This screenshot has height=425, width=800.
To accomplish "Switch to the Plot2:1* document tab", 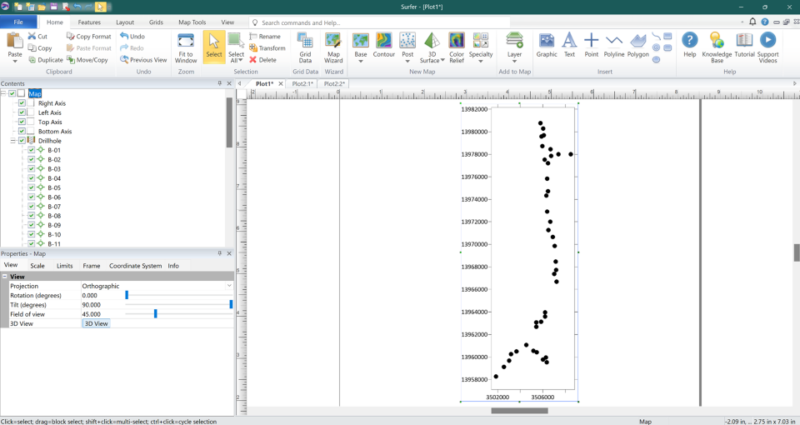I will [x=302, y=84].
